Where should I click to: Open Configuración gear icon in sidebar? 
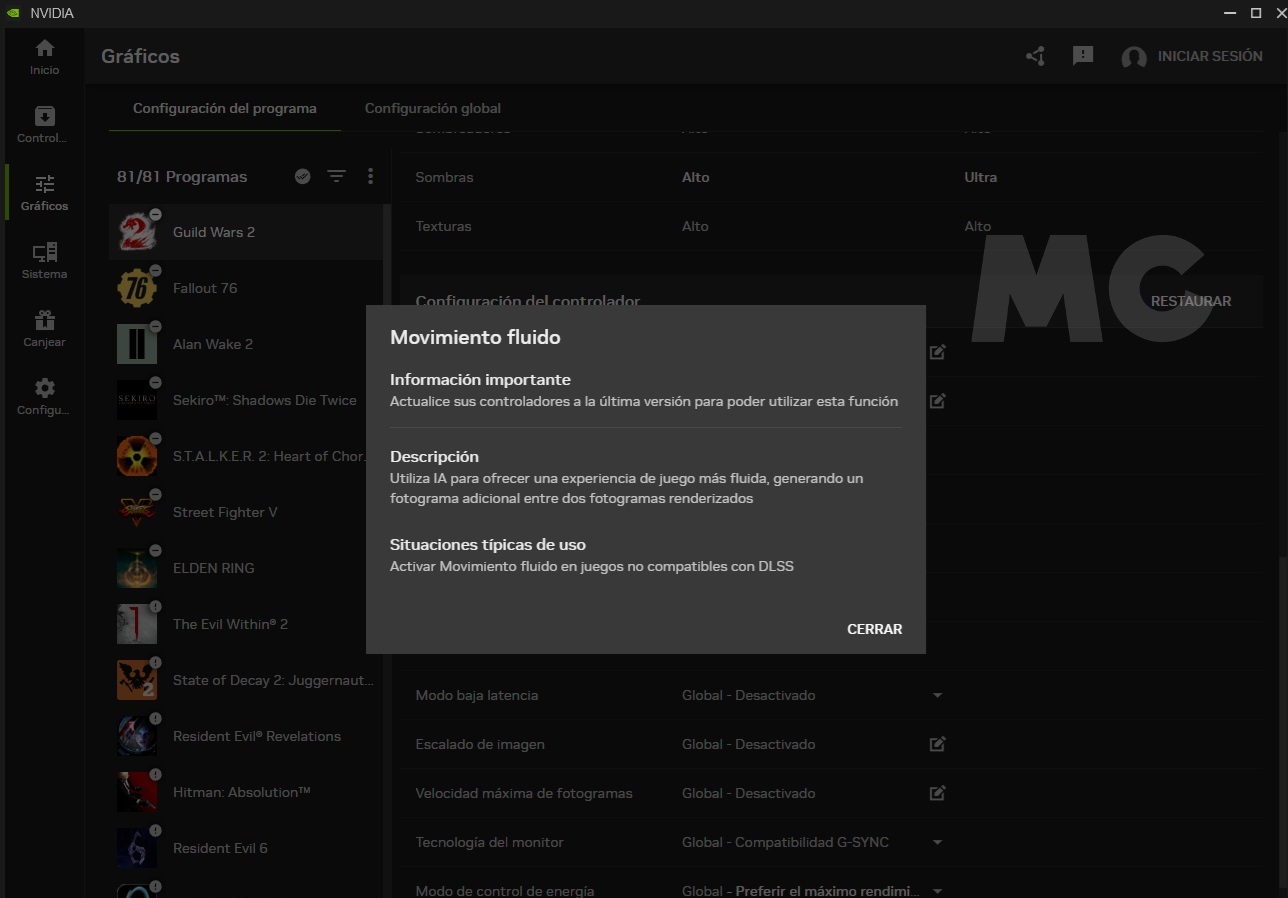[x=44, y=396]
